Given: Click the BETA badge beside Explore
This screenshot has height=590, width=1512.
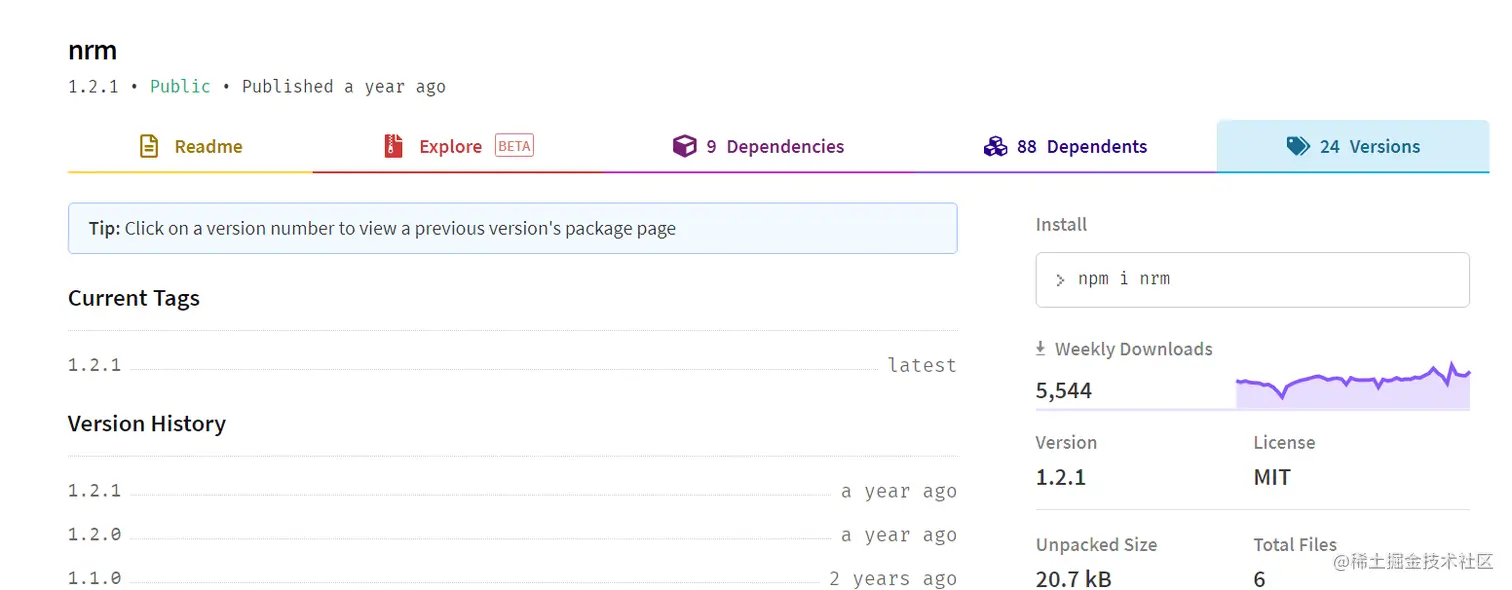Looking at the screenshot, I should (514, 146).
